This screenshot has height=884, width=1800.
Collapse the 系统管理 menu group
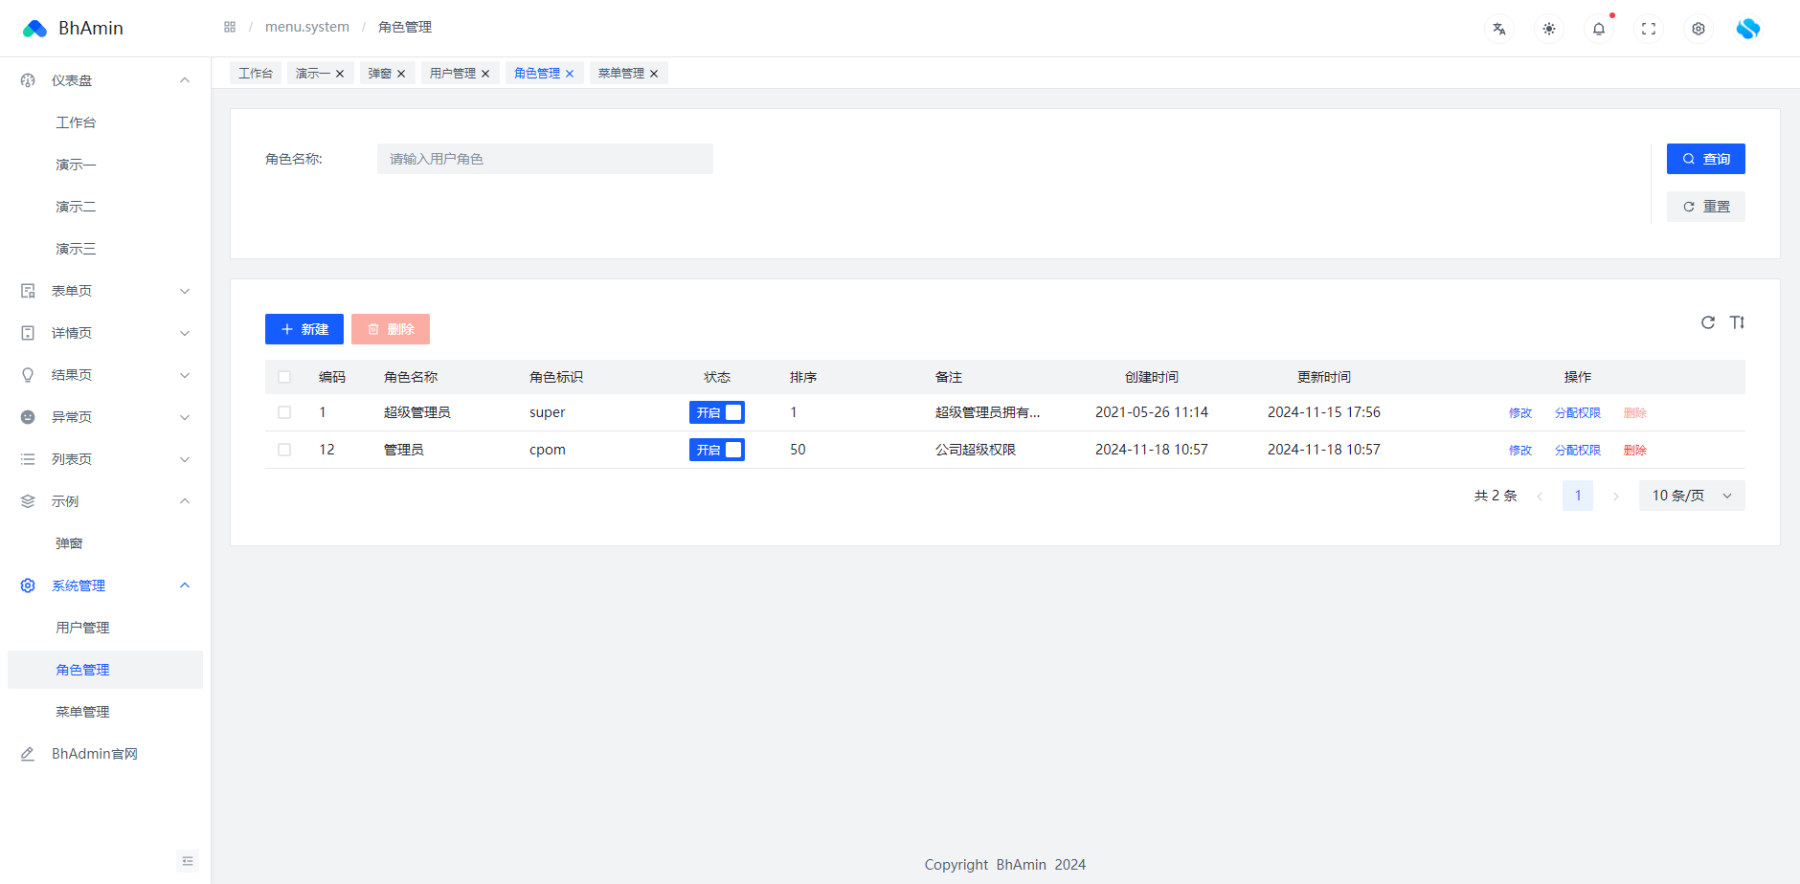[x=185, y=585]
